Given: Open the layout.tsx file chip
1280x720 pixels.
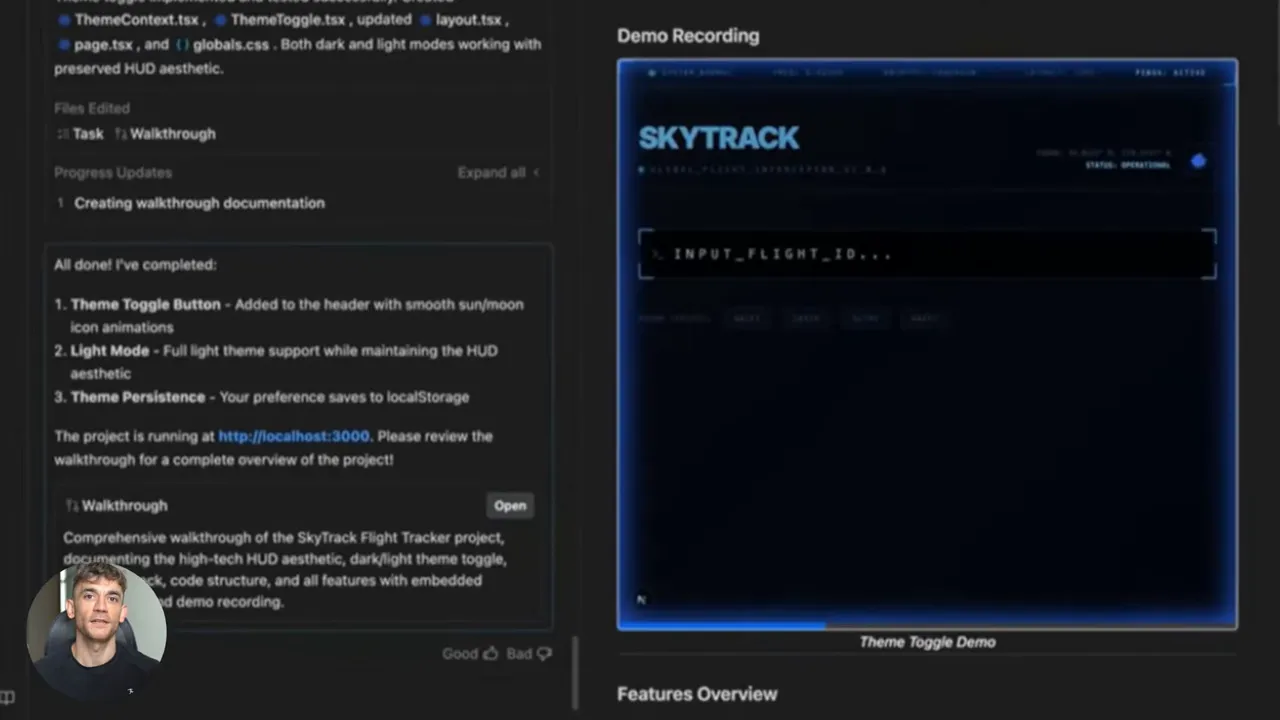Looking at the screenshot, I should 461,19.
